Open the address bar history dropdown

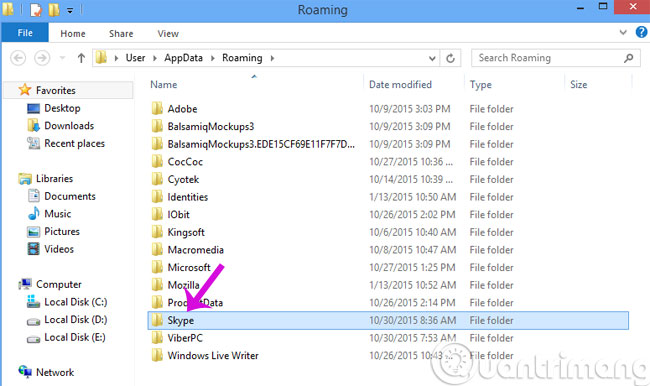(432, 58)
